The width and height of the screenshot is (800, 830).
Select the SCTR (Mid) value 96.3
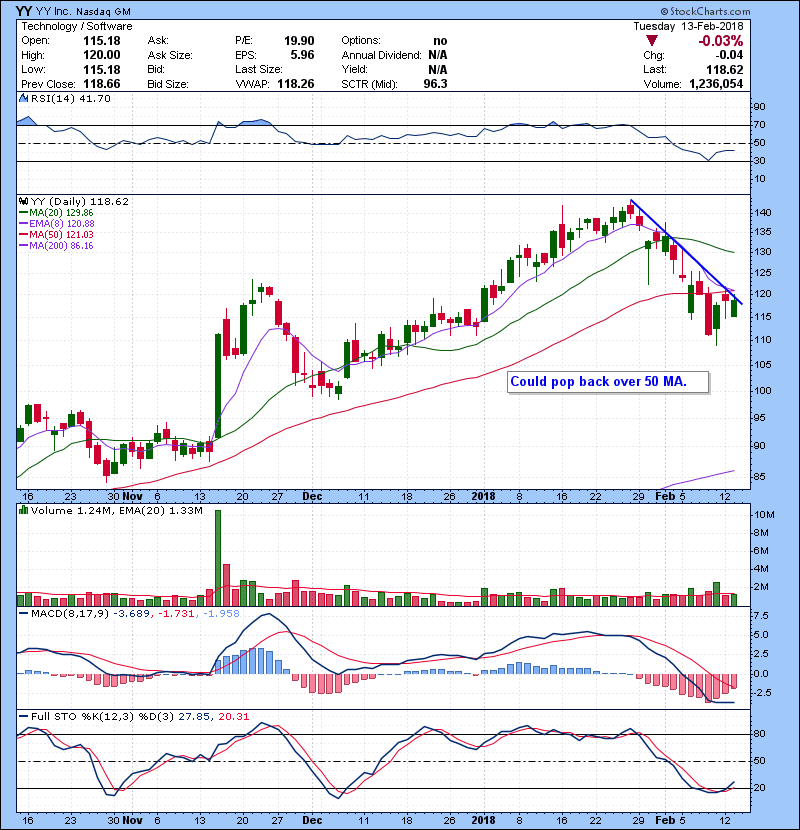[x=435, y=84]
